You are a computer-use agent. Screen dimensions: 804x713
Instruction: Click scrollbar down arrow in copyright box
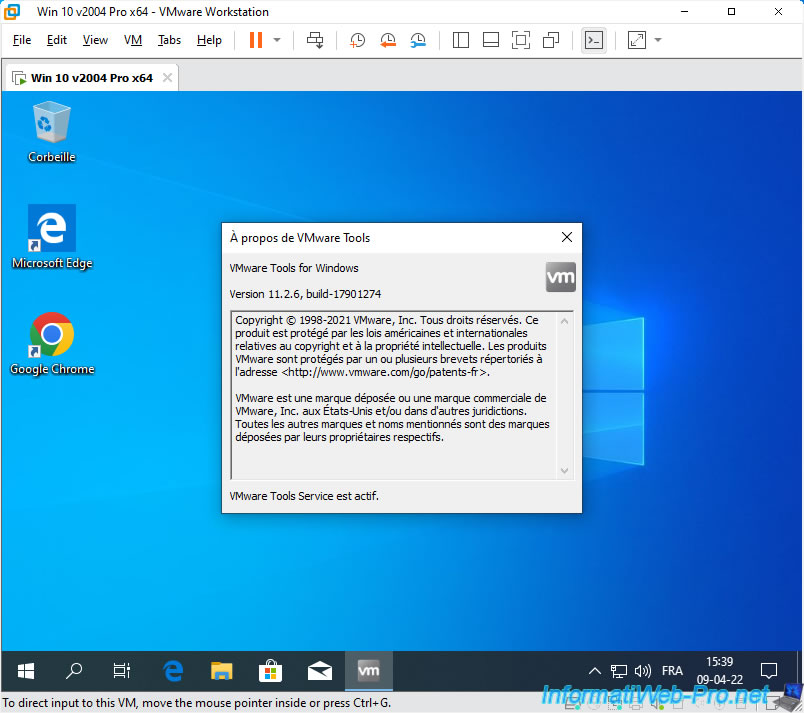[x=565, y=471]
